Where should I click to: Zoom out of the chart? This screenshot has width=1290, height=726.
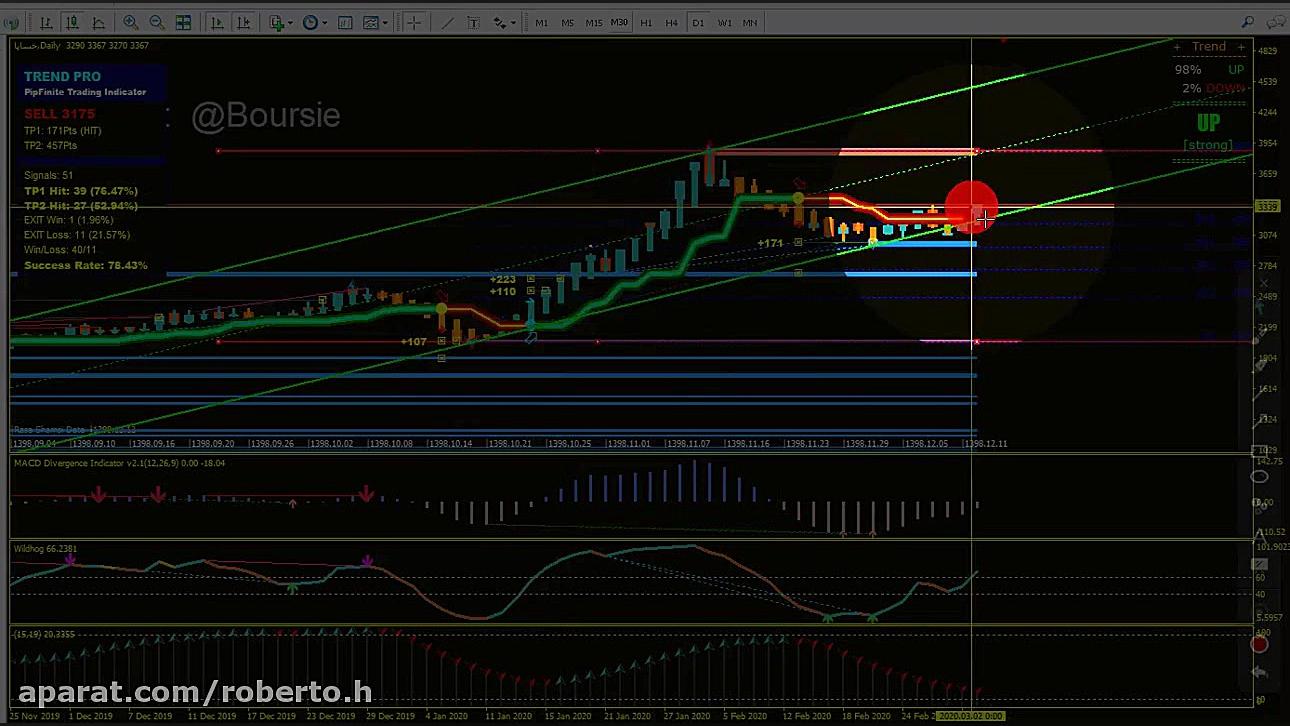coord(157,22)
